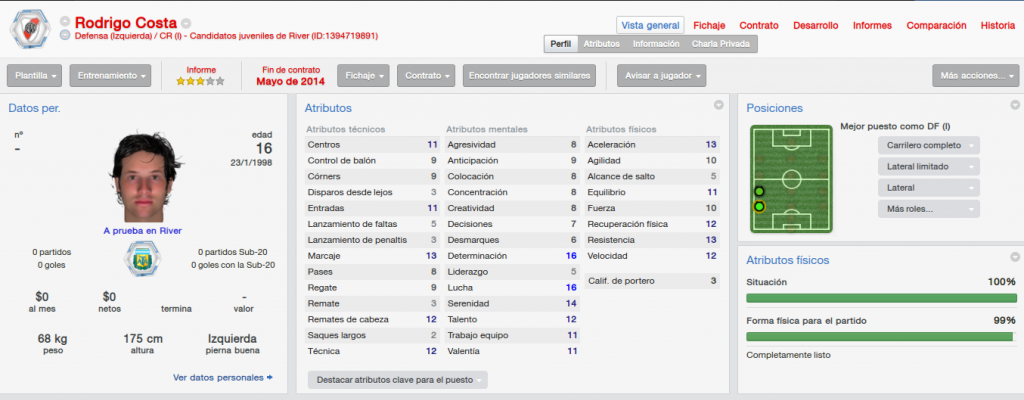Click the player face portrait
The image size is (1024, 400).
143,178
